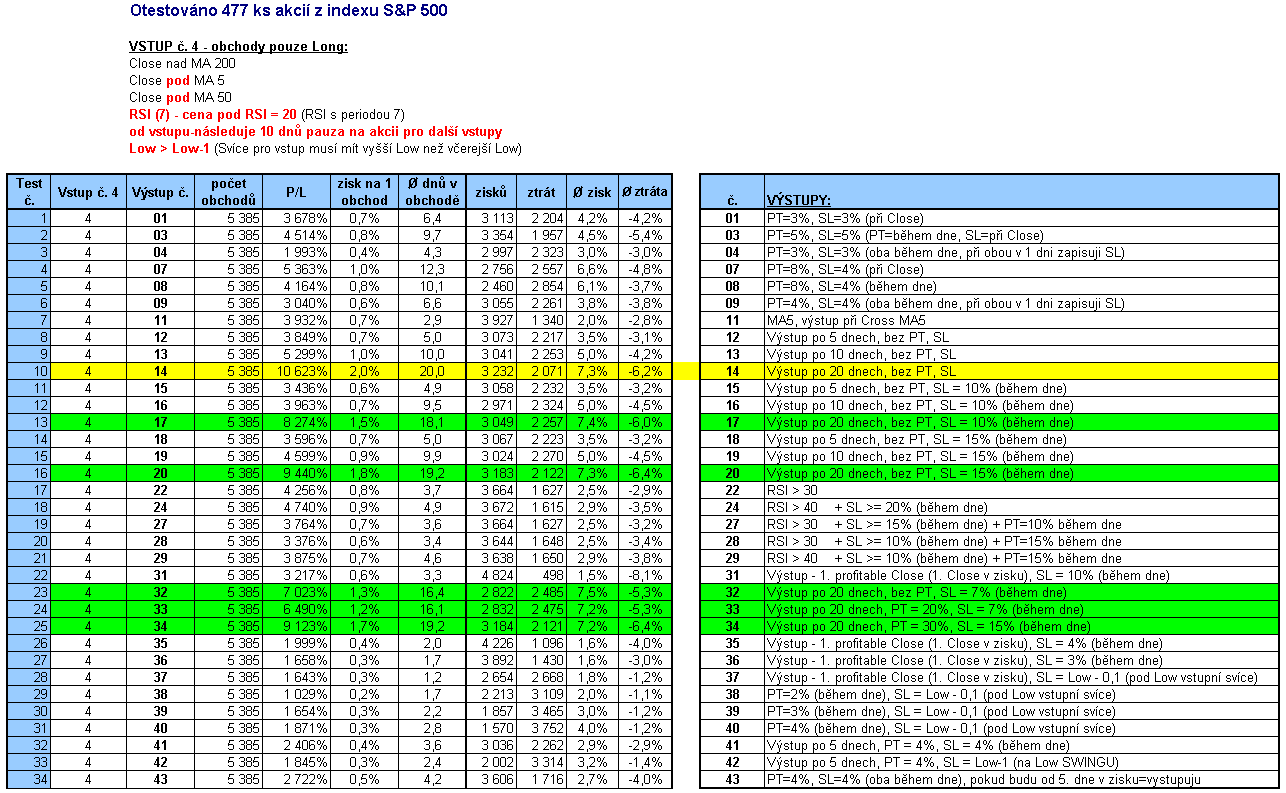1286x793 pixels.
Task: Click the 'Test č.' column header
Action: tap(29, 191)
